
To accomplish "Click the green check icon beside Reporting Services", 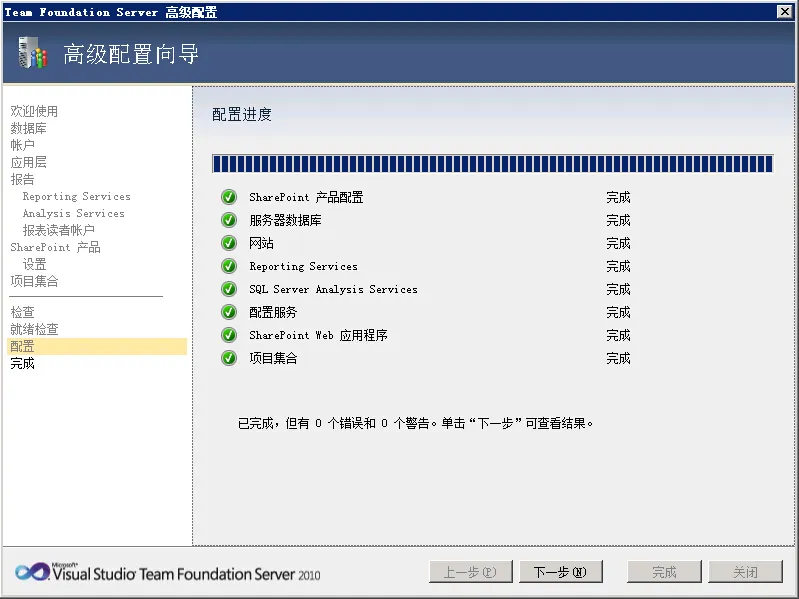I will tap(229, 266).
